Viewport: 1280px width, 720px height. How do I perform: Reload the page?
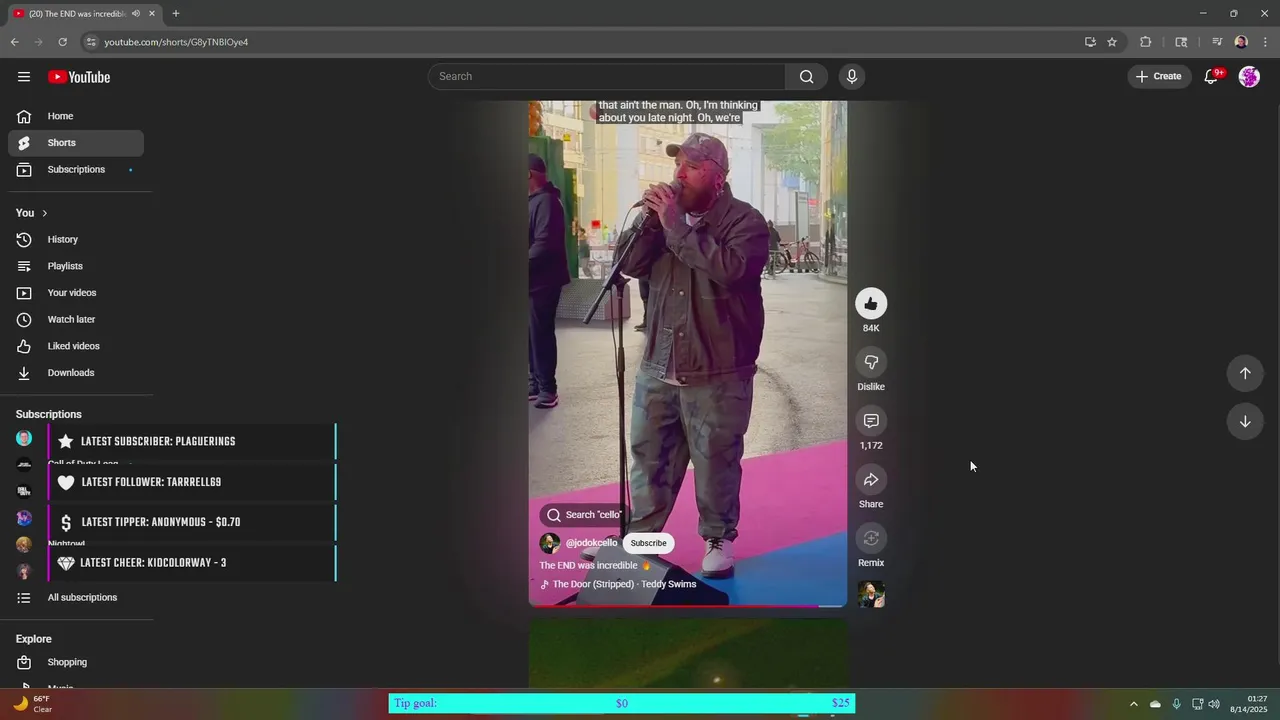62,42
